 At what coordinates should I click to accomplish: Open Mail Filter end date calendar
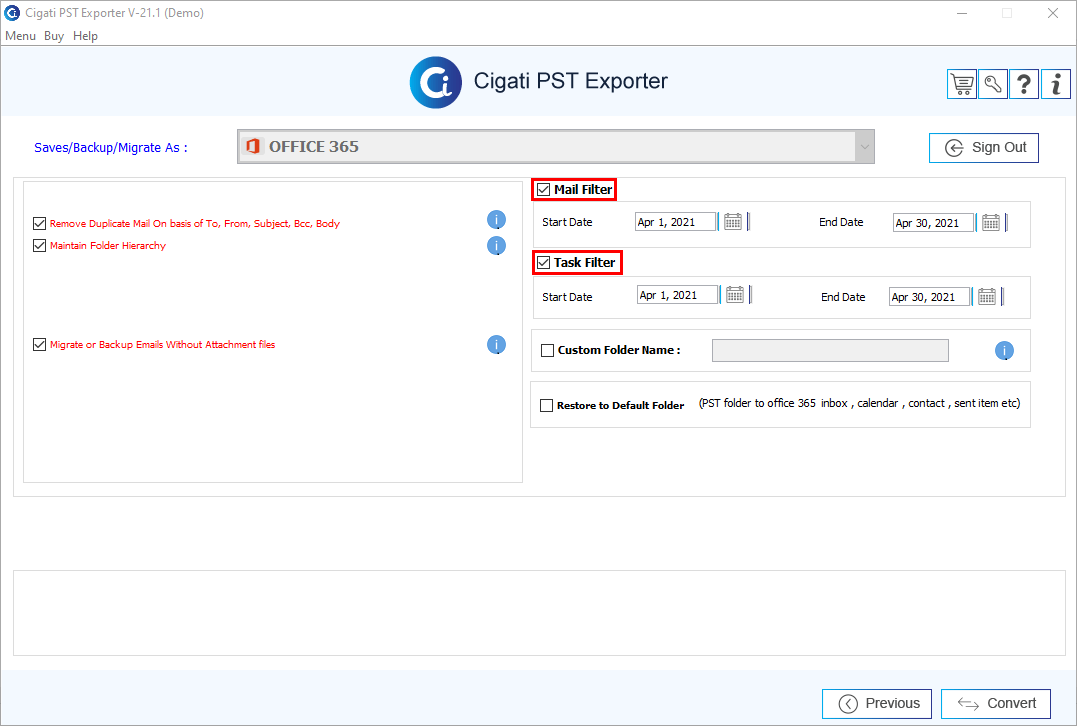tap(990, 223)
